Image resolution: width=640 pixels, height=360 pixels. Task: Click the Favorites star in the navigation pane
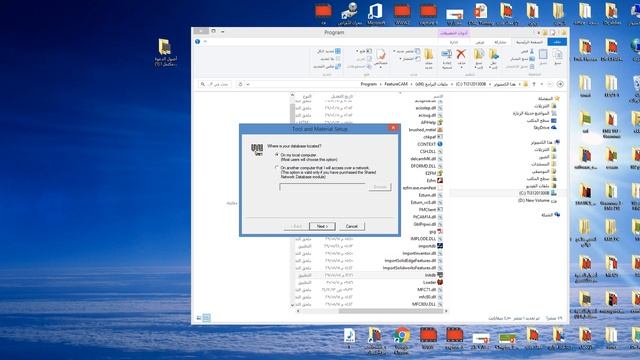click(557, 98)
